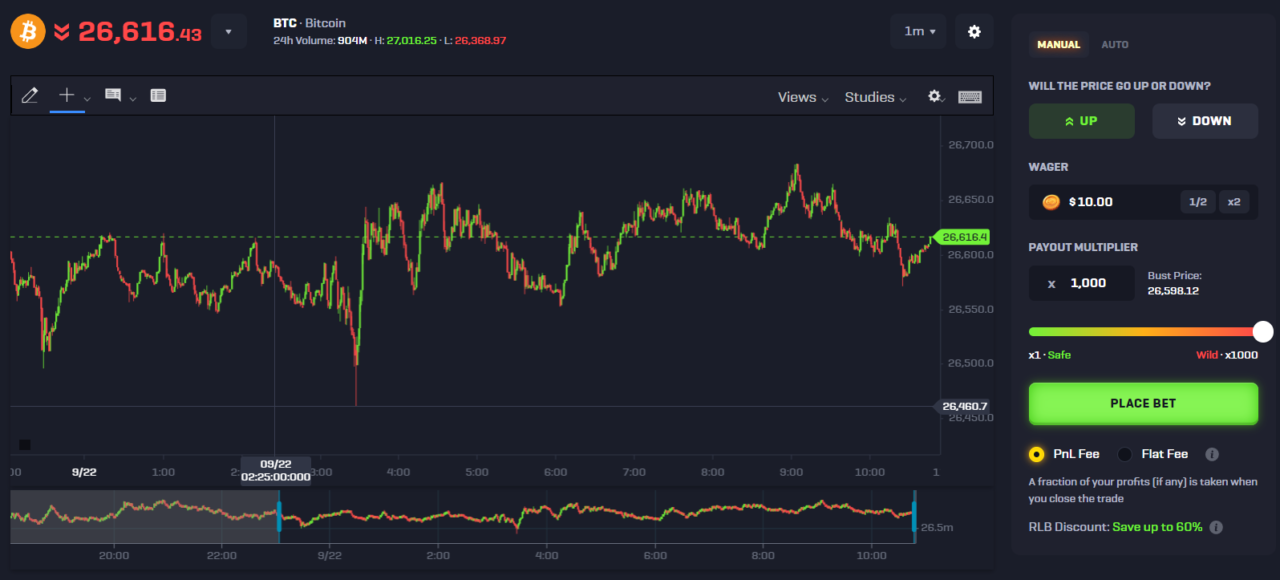1280x580 pixels.
Task: Open the 1m timeframe dropdown
Action: [917, 31]
